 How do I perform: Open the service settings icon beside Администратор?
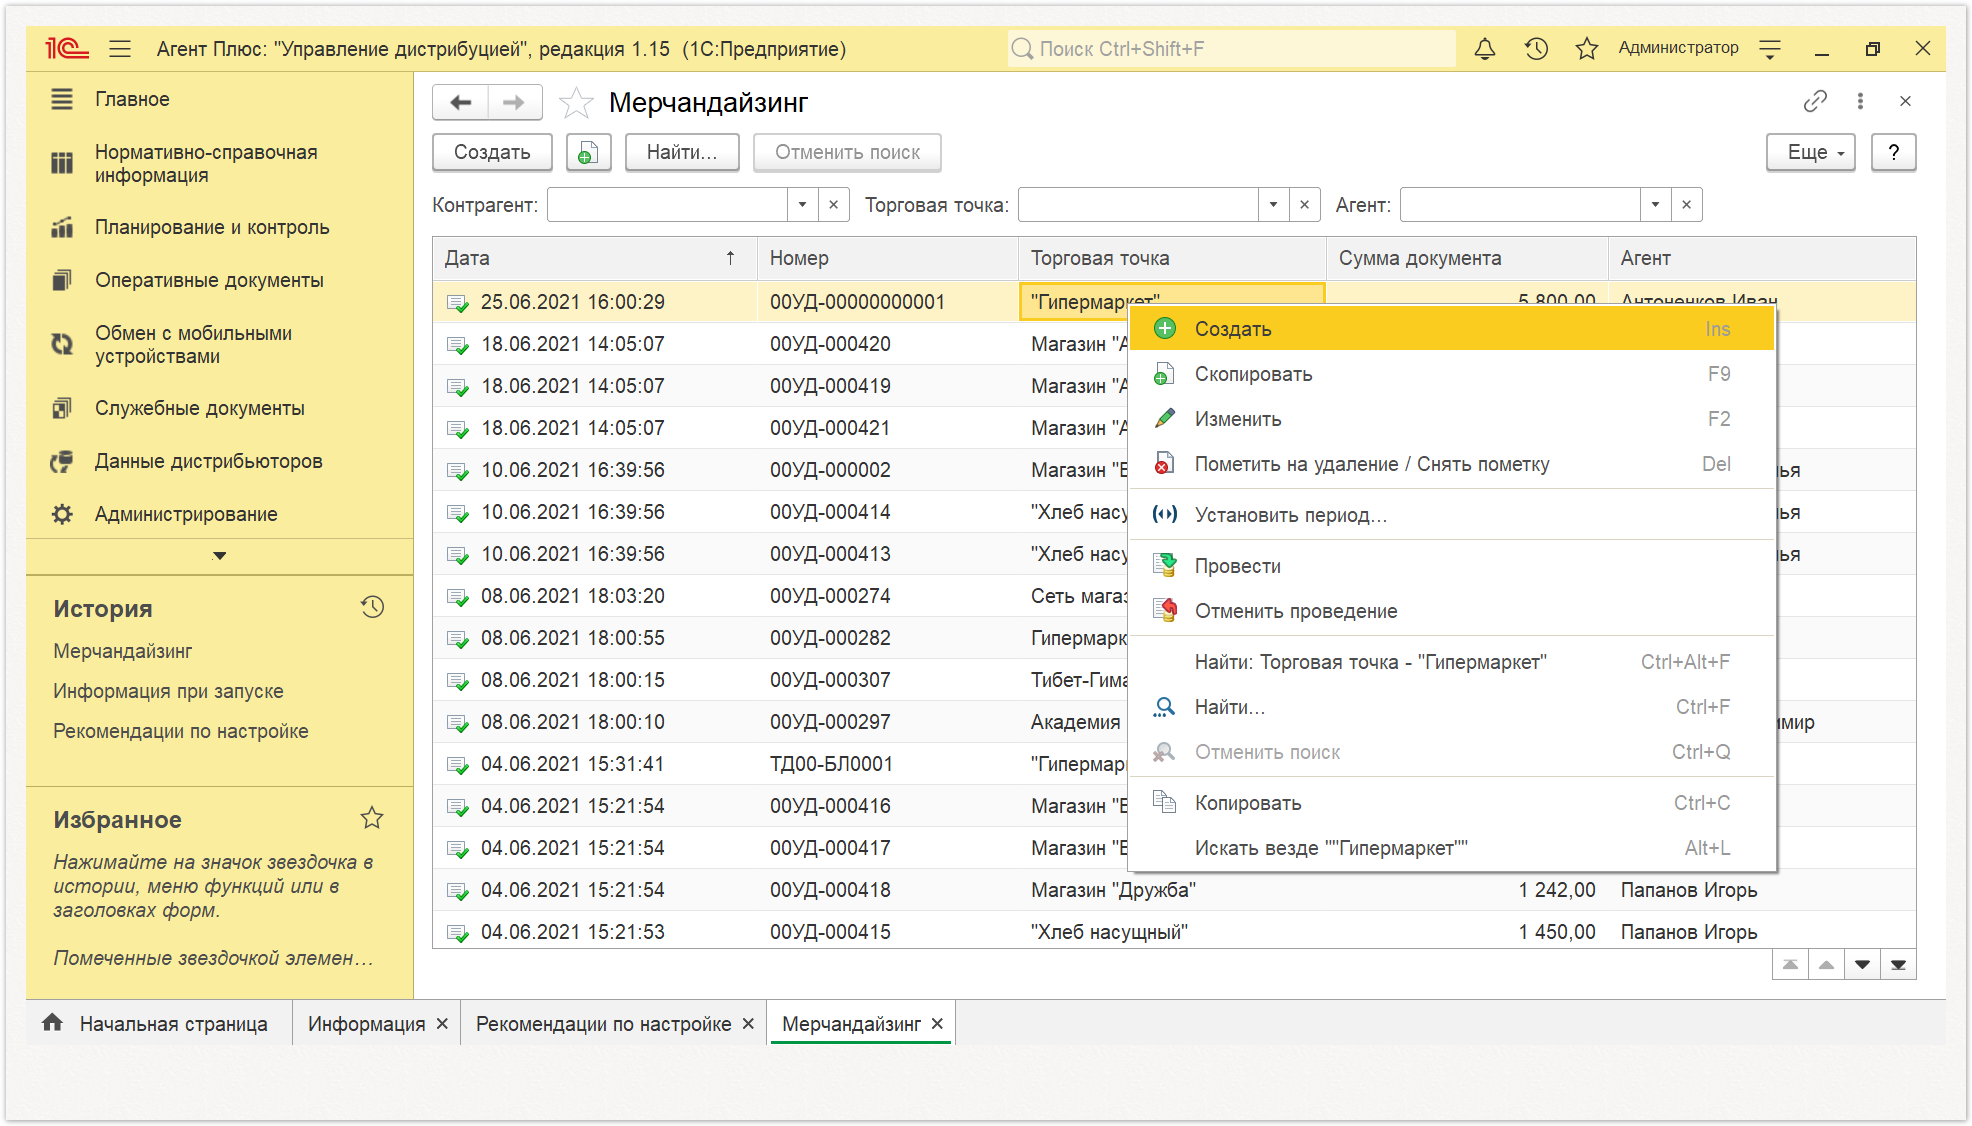(x=1770, y=48)
